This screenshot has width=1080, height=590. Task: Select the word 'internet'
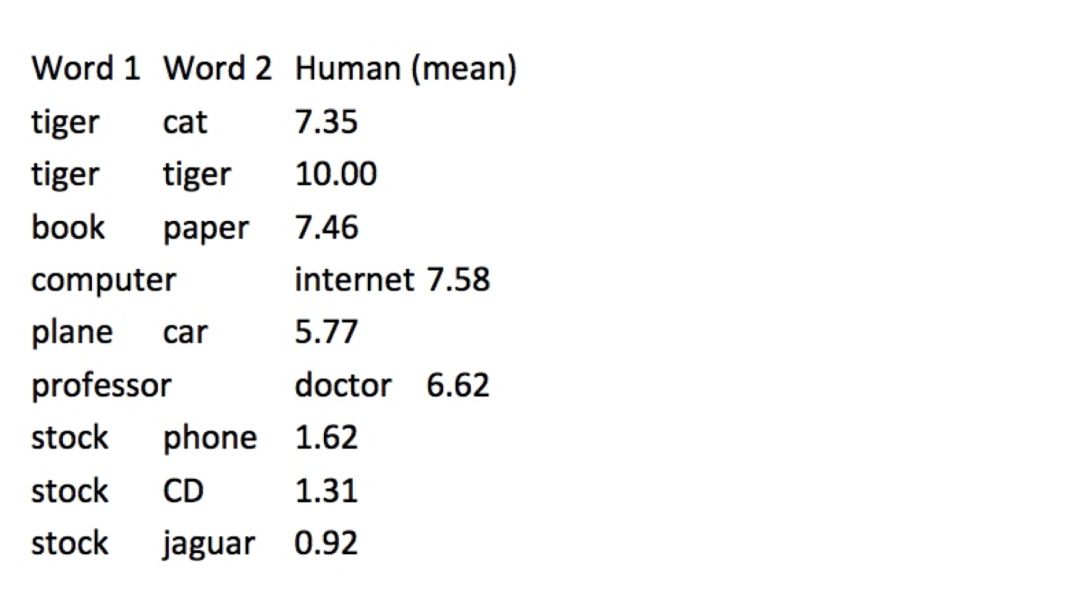[x=355, y=280]
